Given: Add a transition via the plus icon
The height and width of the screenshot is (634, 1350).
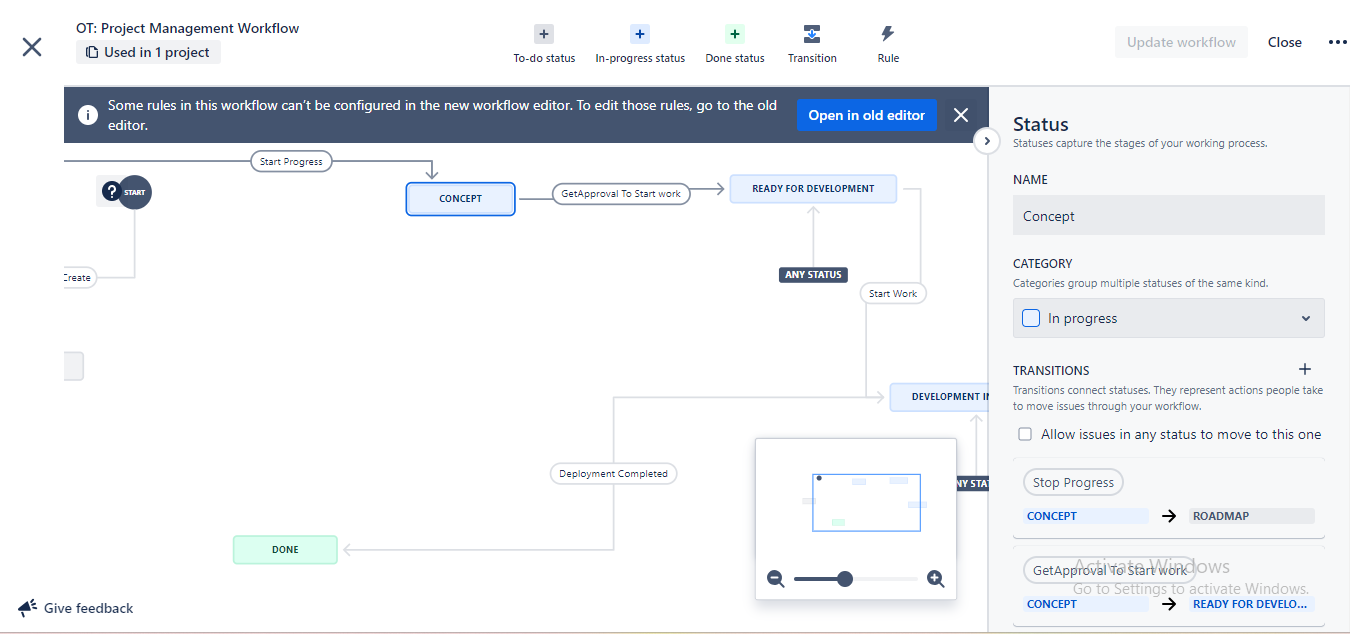Looking at the screenshot, I should click(1305, 369).
